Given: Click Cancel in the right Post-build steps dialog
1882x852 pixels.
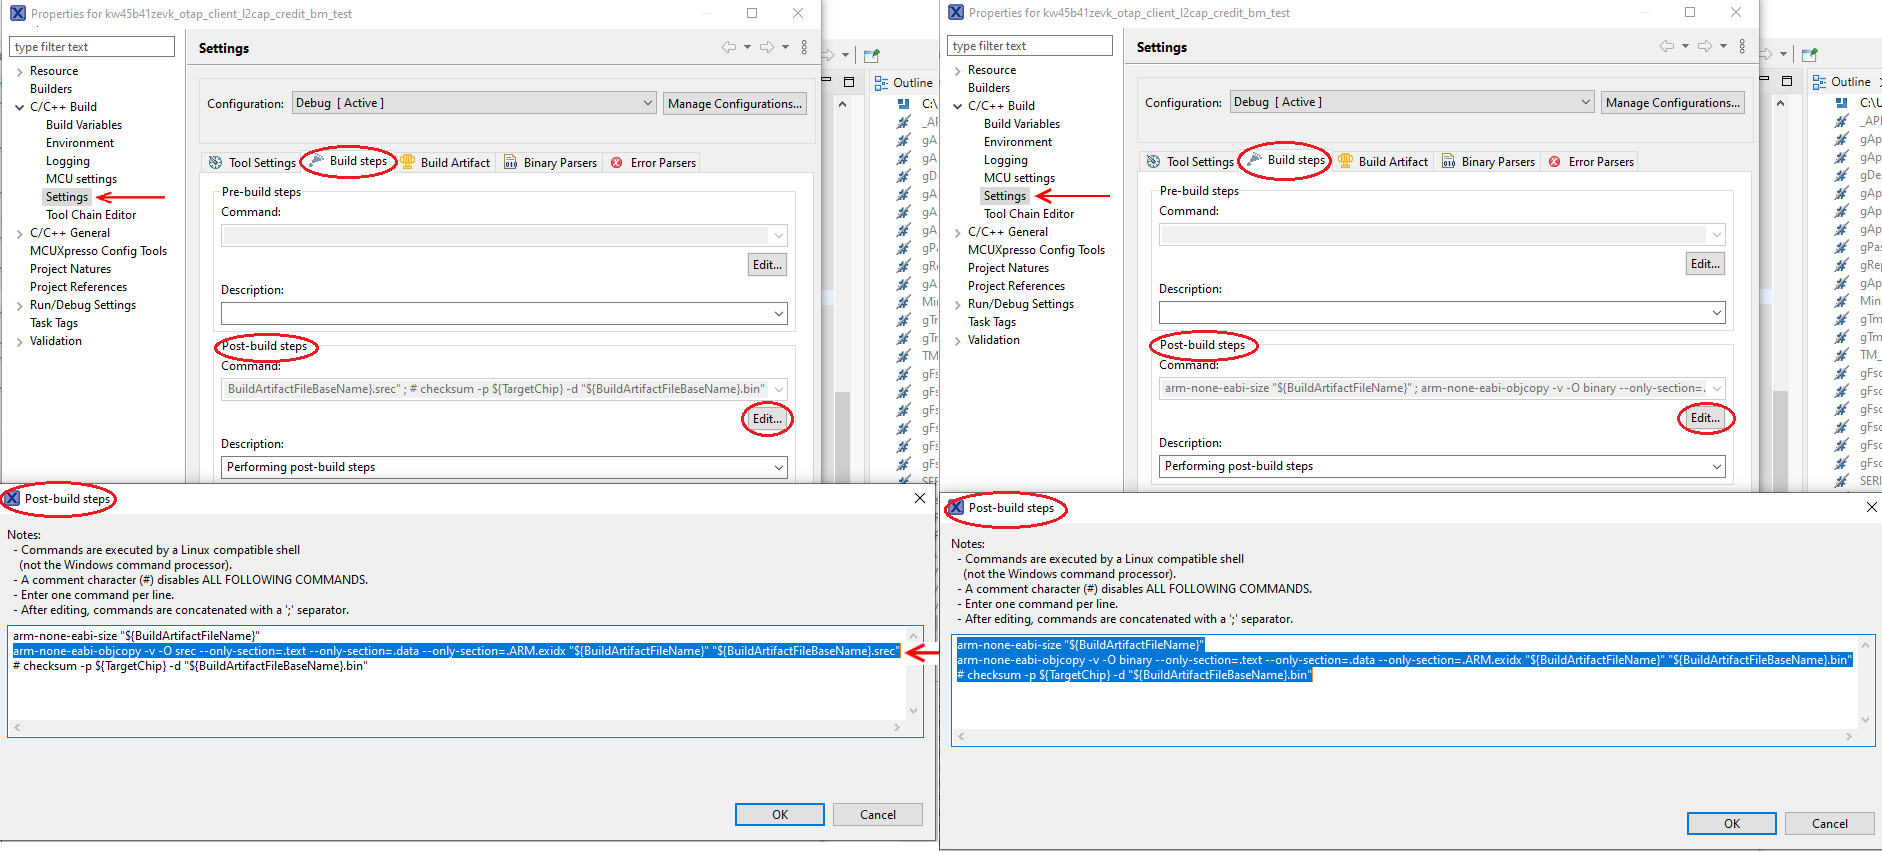Looking at the screenshot, I should point(1829,823).
